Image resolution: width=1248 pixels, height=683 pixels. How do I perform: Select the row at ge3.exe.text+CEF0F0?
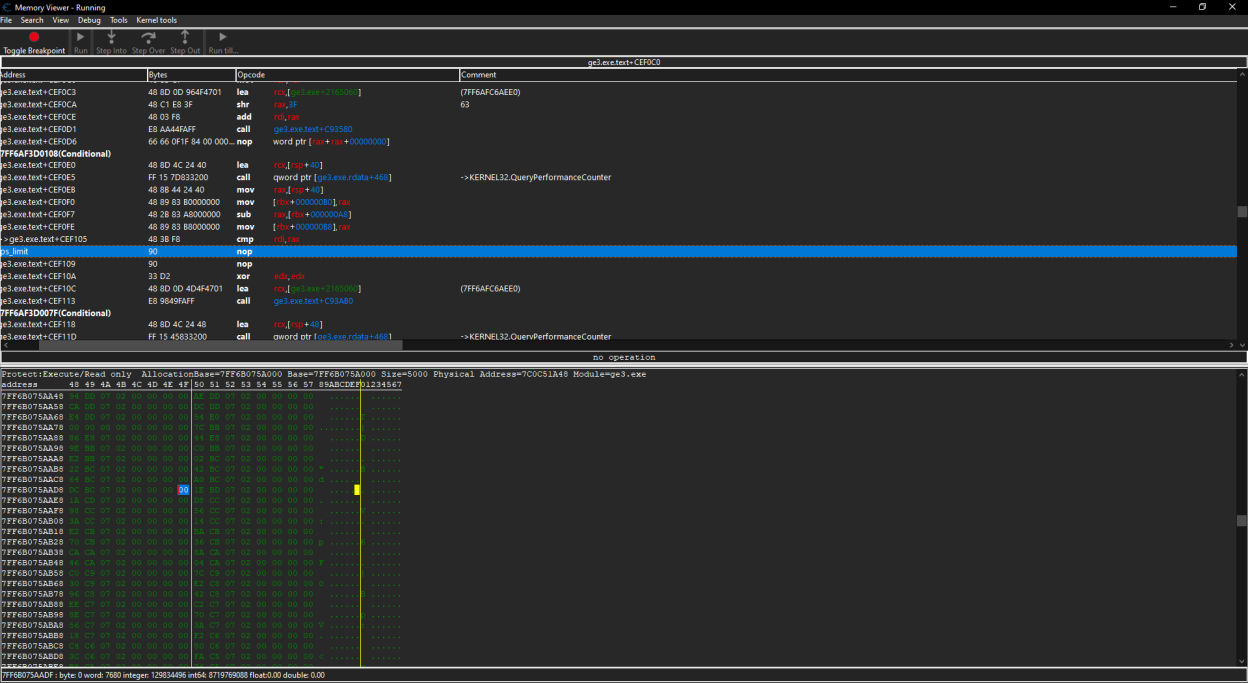pos(618,202)
